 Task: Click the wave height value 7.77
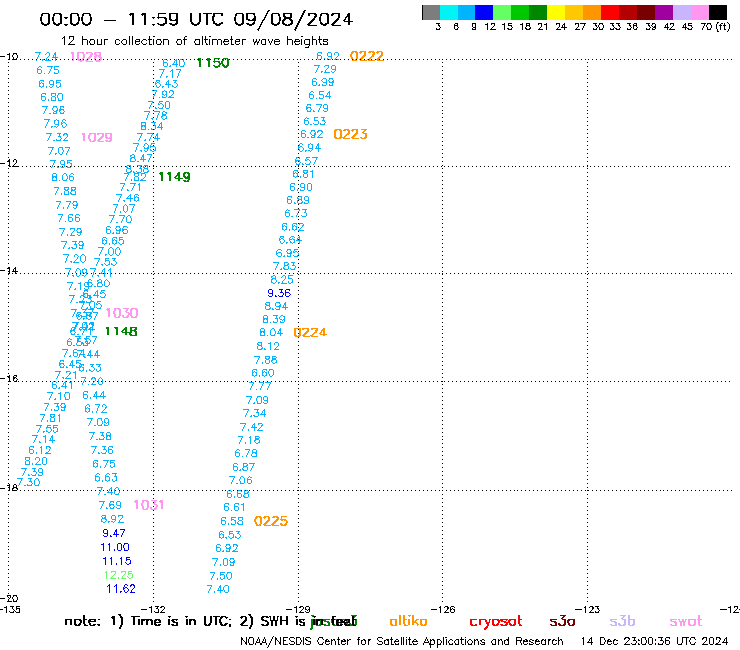[x=260, y=386]
